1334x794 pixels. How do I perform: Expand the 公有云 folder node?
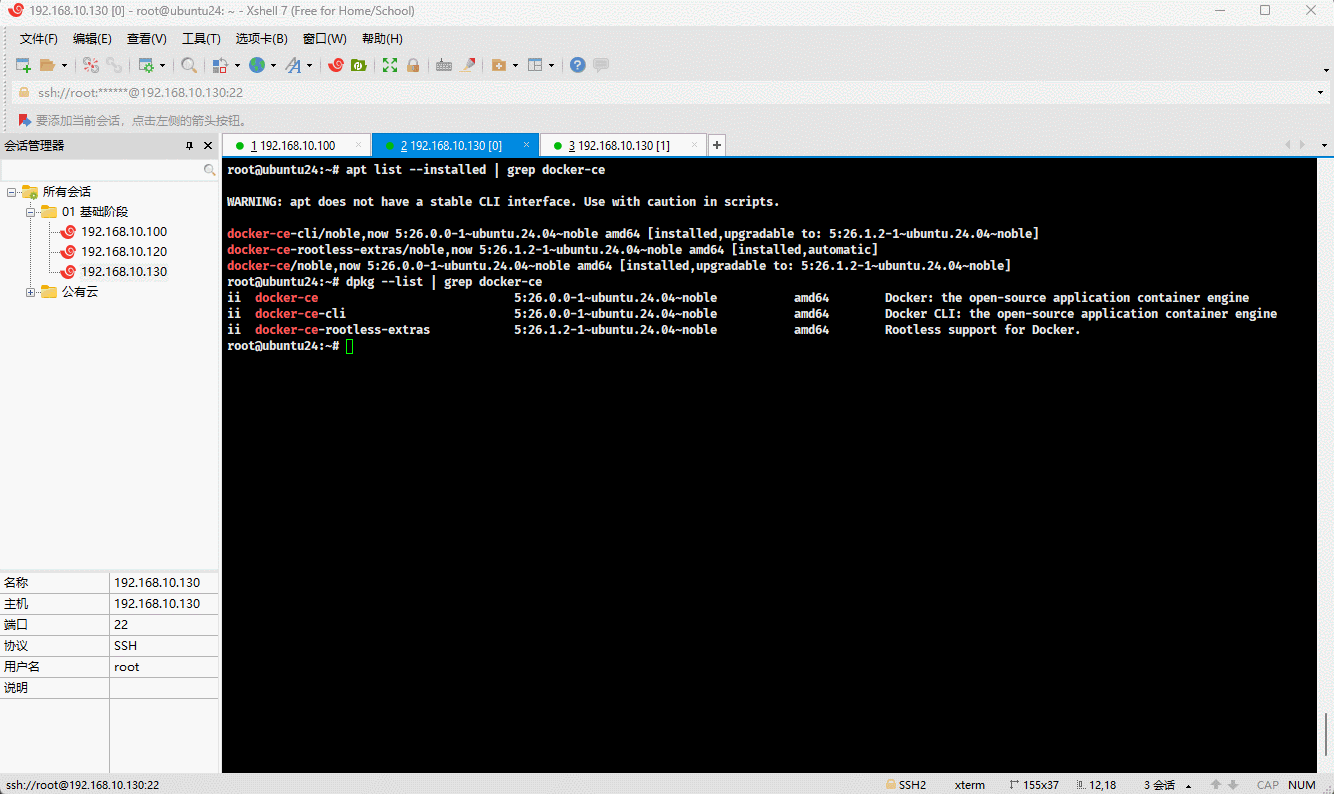coord(32,292)
